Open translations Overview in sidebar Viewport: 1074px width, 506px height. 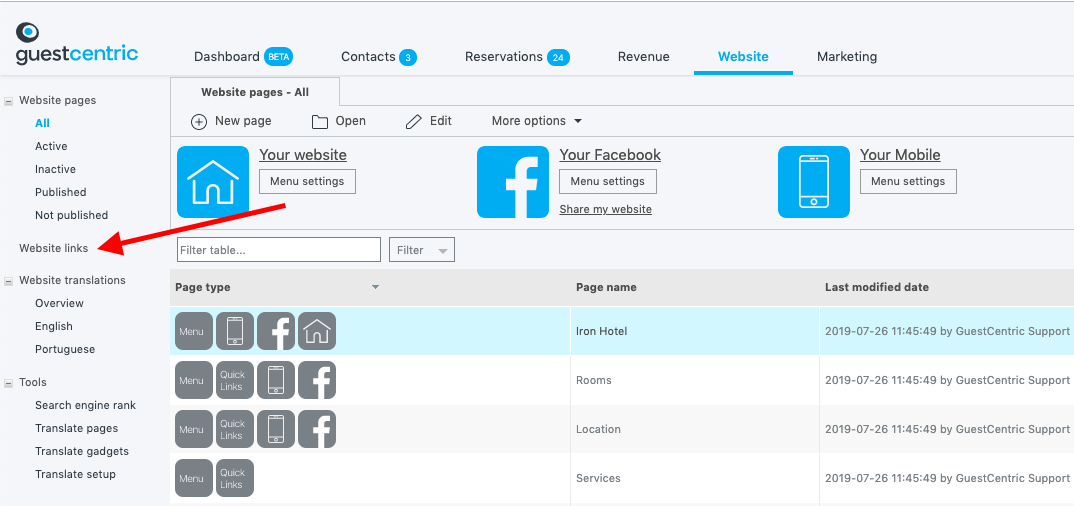tap(60, 303)
